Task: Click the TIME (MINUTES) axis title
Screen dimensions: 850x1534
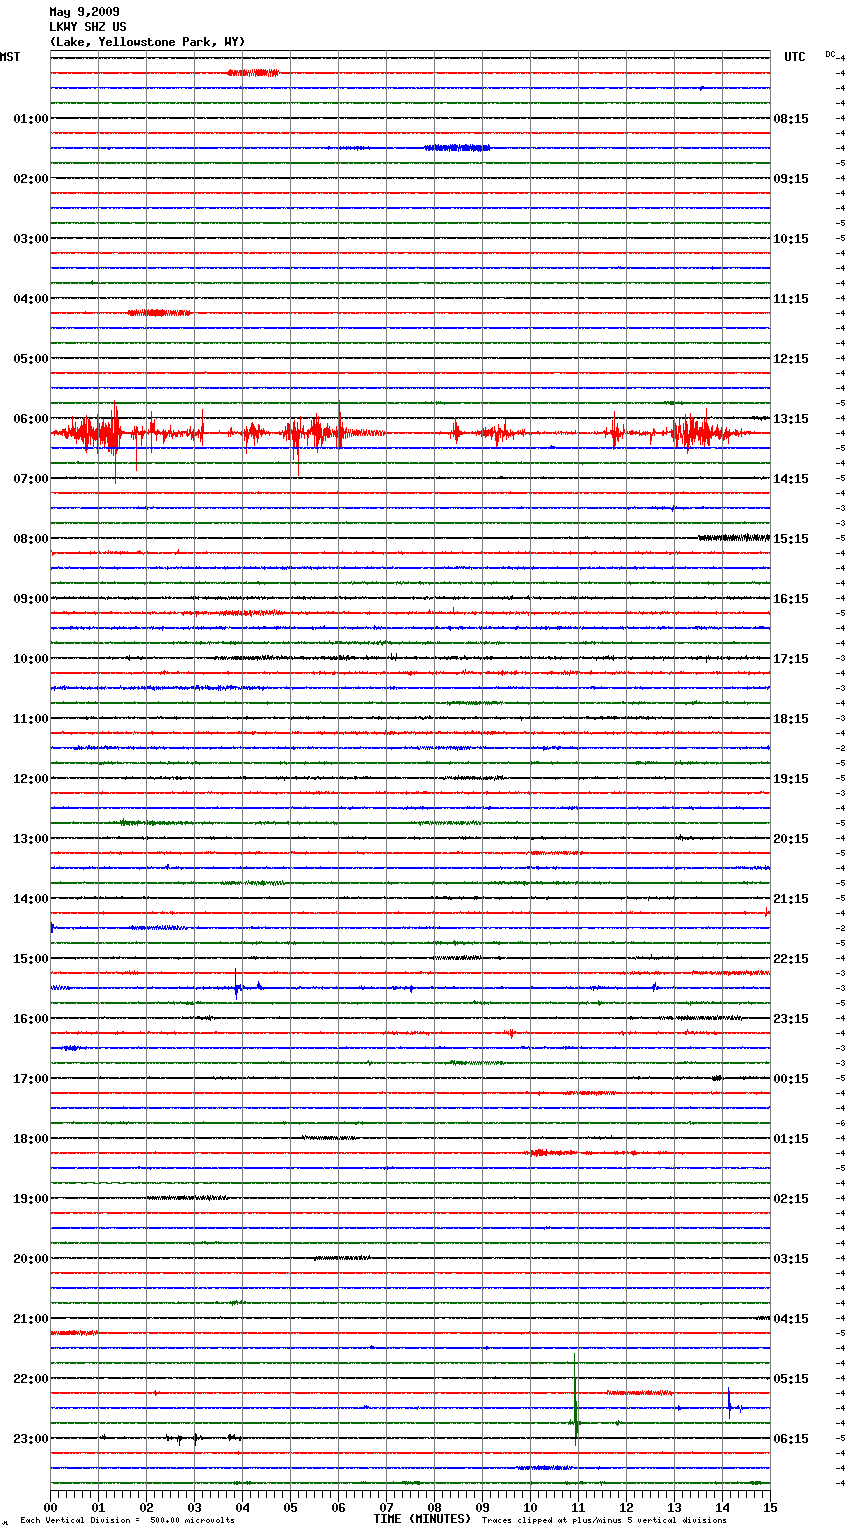Action: (x=421, y=1519)
